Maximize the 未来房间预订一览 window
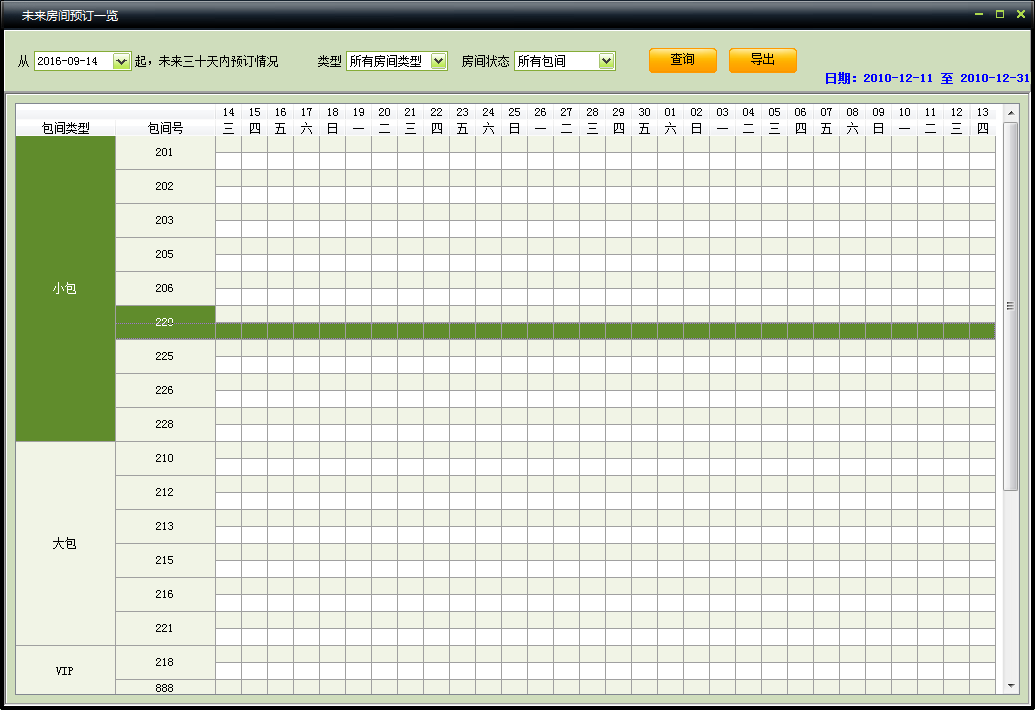Viewport: 1035px width, 710px height. pyautogui.click(x=1000, y=14)
